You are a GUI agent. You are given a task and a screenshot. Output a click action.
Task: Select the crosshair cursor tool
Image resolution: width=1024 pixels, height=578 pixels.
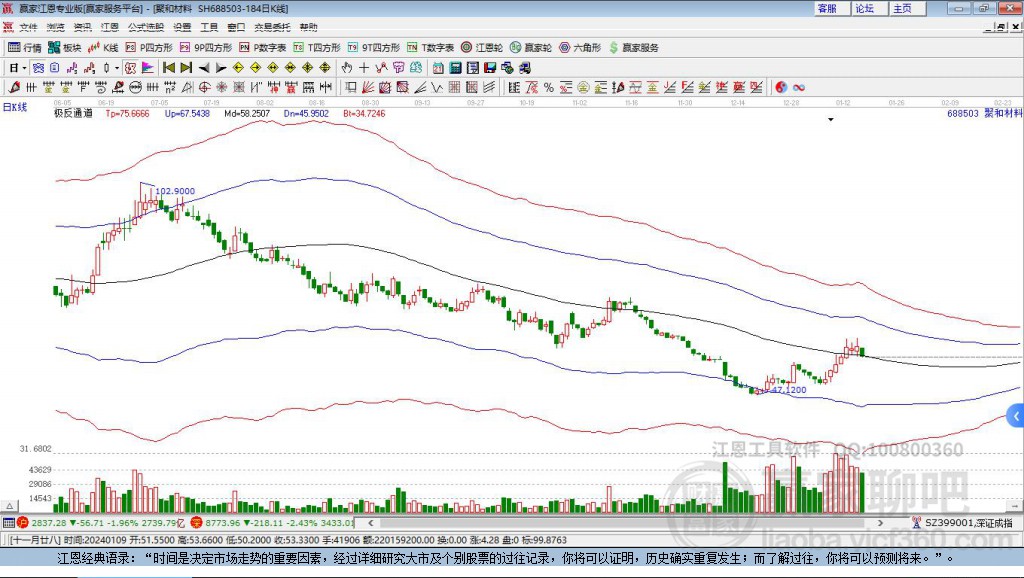(364, 68)
